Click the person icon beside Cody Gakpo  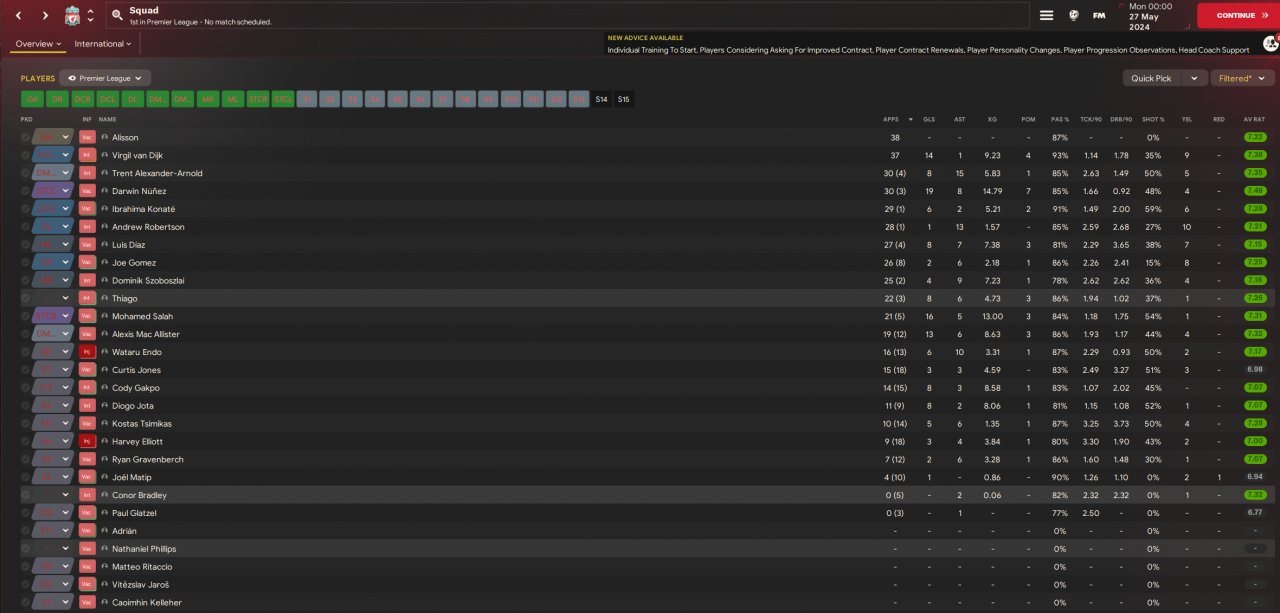coord(104,388)
